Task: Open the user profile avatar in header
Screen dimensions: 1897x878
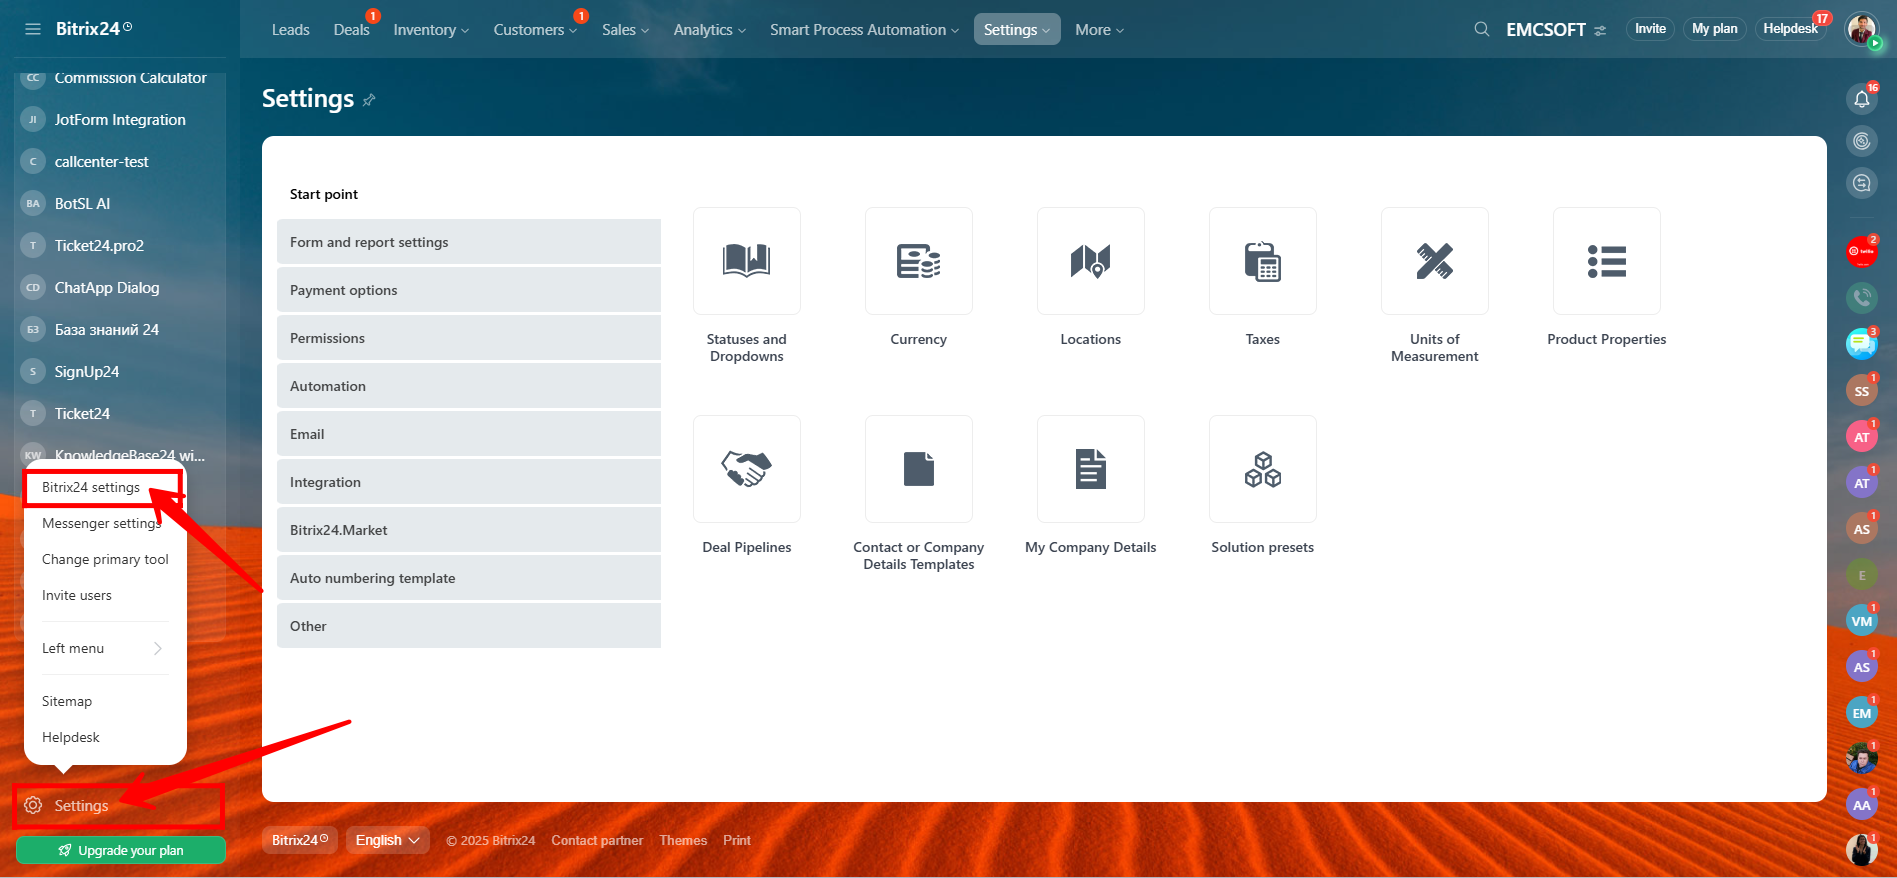Action: tap(1862, 29)
